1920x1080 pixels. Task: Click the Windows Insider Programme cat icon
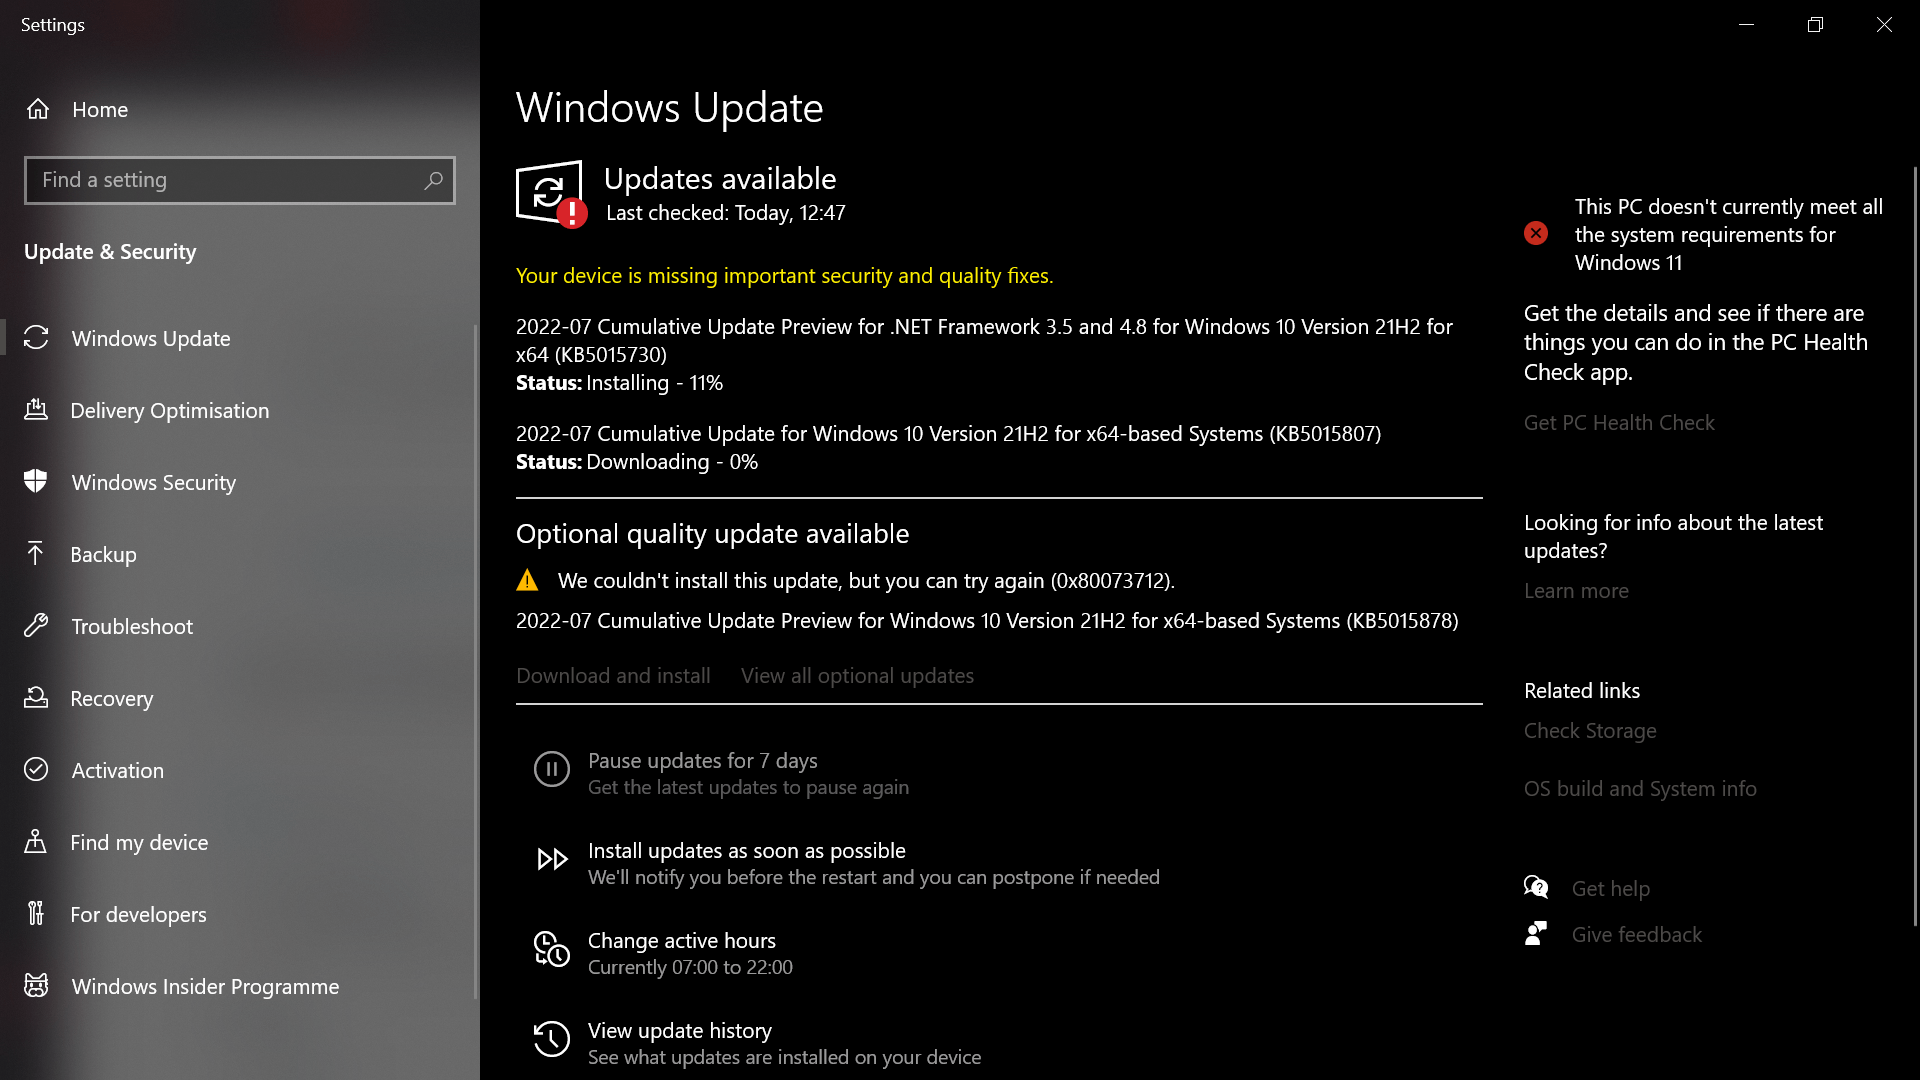pos(36,986)
